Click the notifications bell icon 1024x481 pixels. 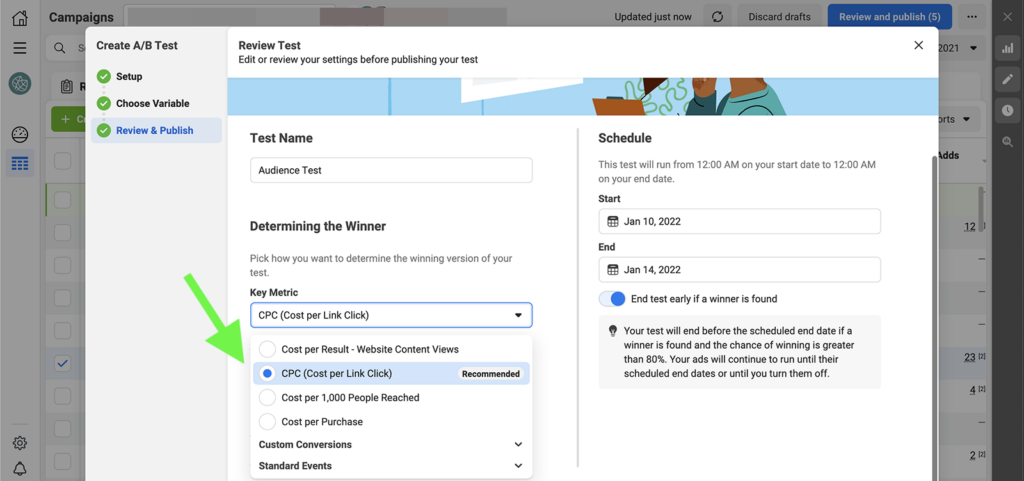coord(19,469)
